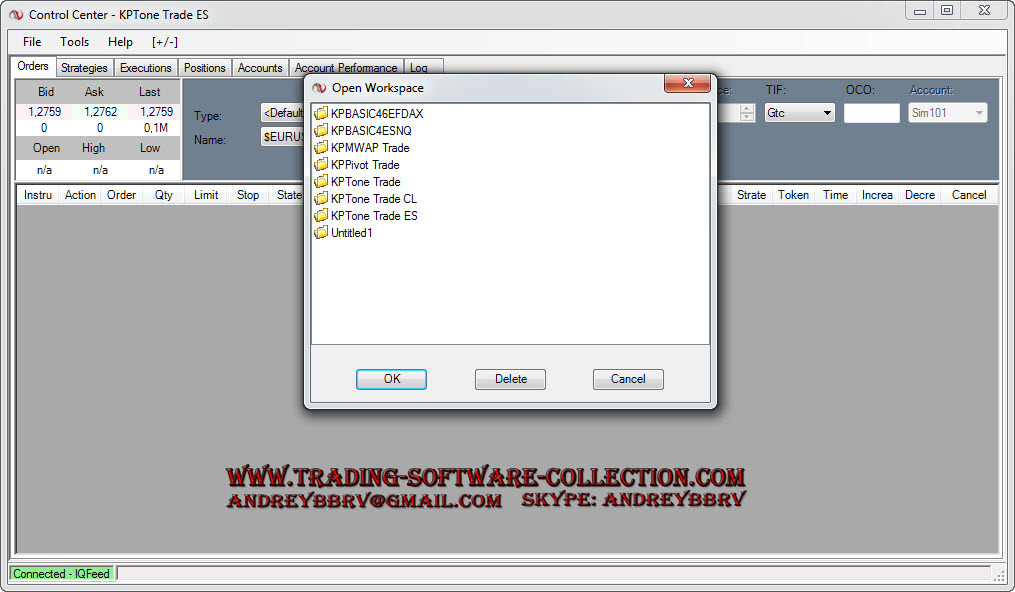Switch to the Executions tab
The image size is (1015, 592).
point(146,68)
